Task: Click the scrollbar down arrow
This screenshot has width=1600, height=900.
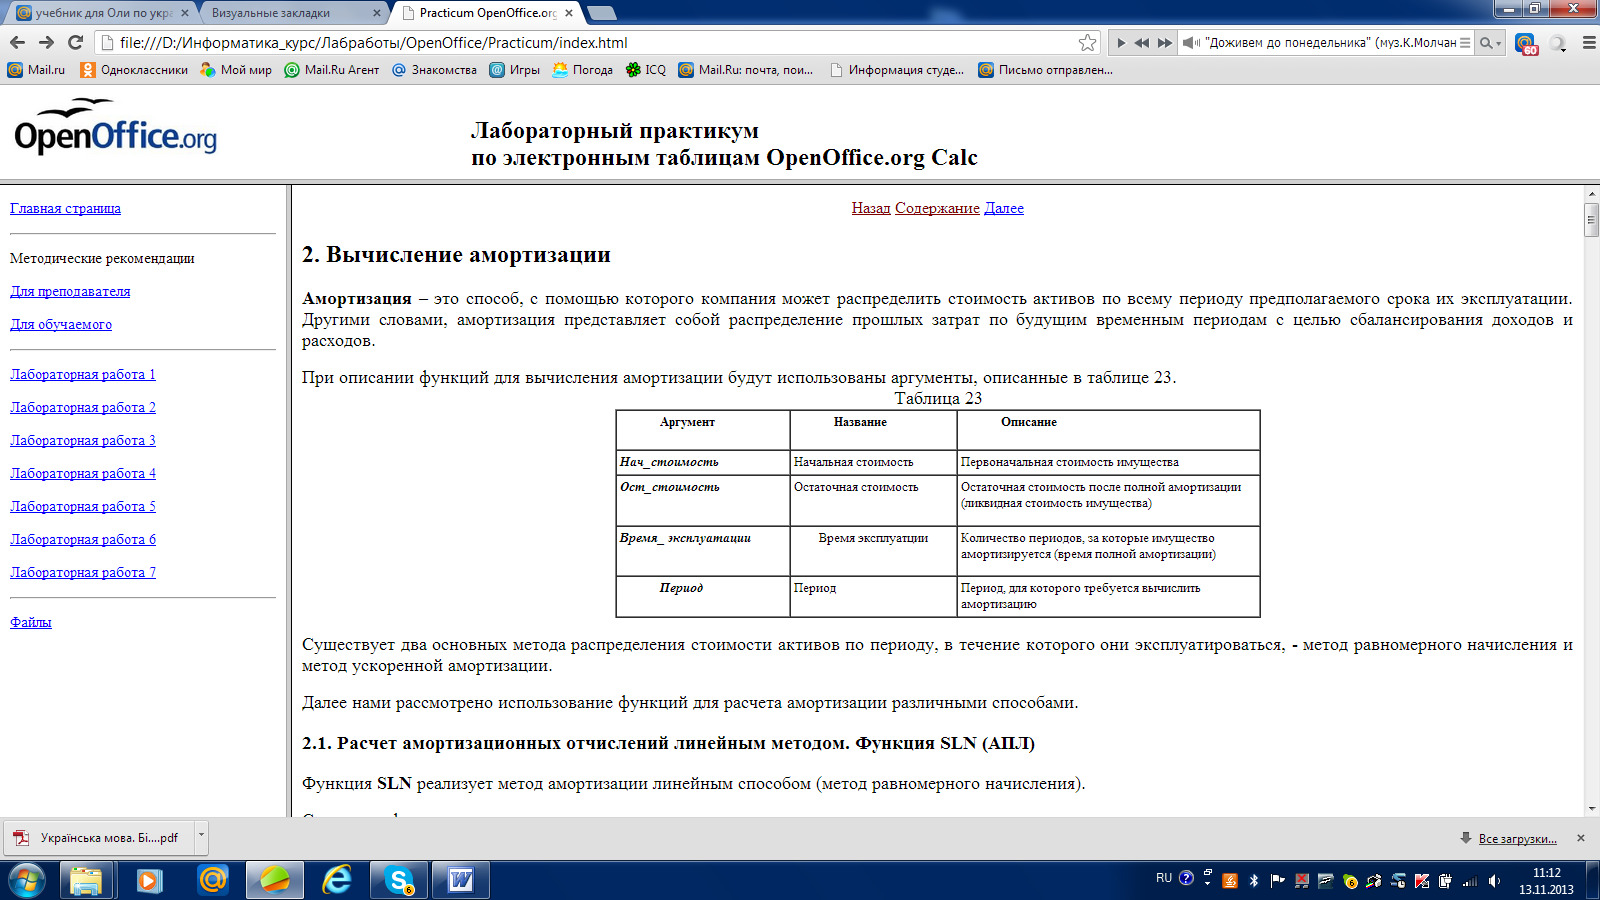Action: 1591,809
